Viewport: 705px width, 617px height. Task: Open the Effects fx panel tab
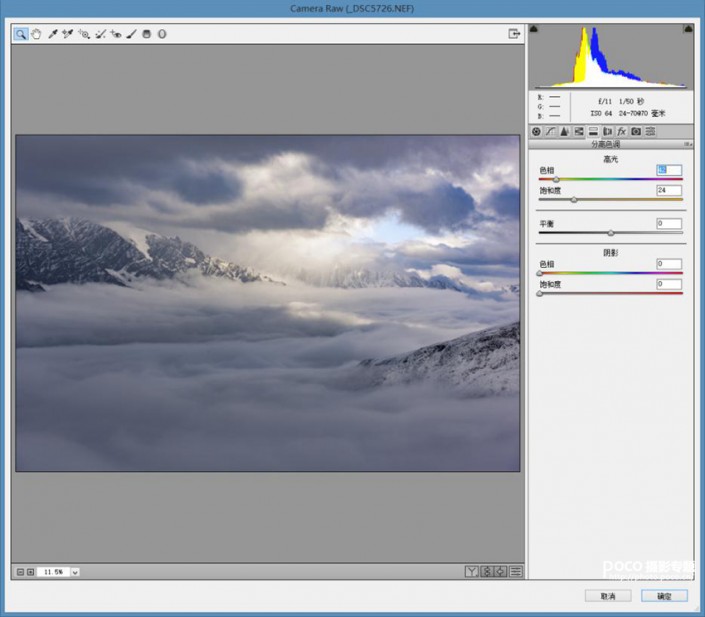(x=621, y=131)
